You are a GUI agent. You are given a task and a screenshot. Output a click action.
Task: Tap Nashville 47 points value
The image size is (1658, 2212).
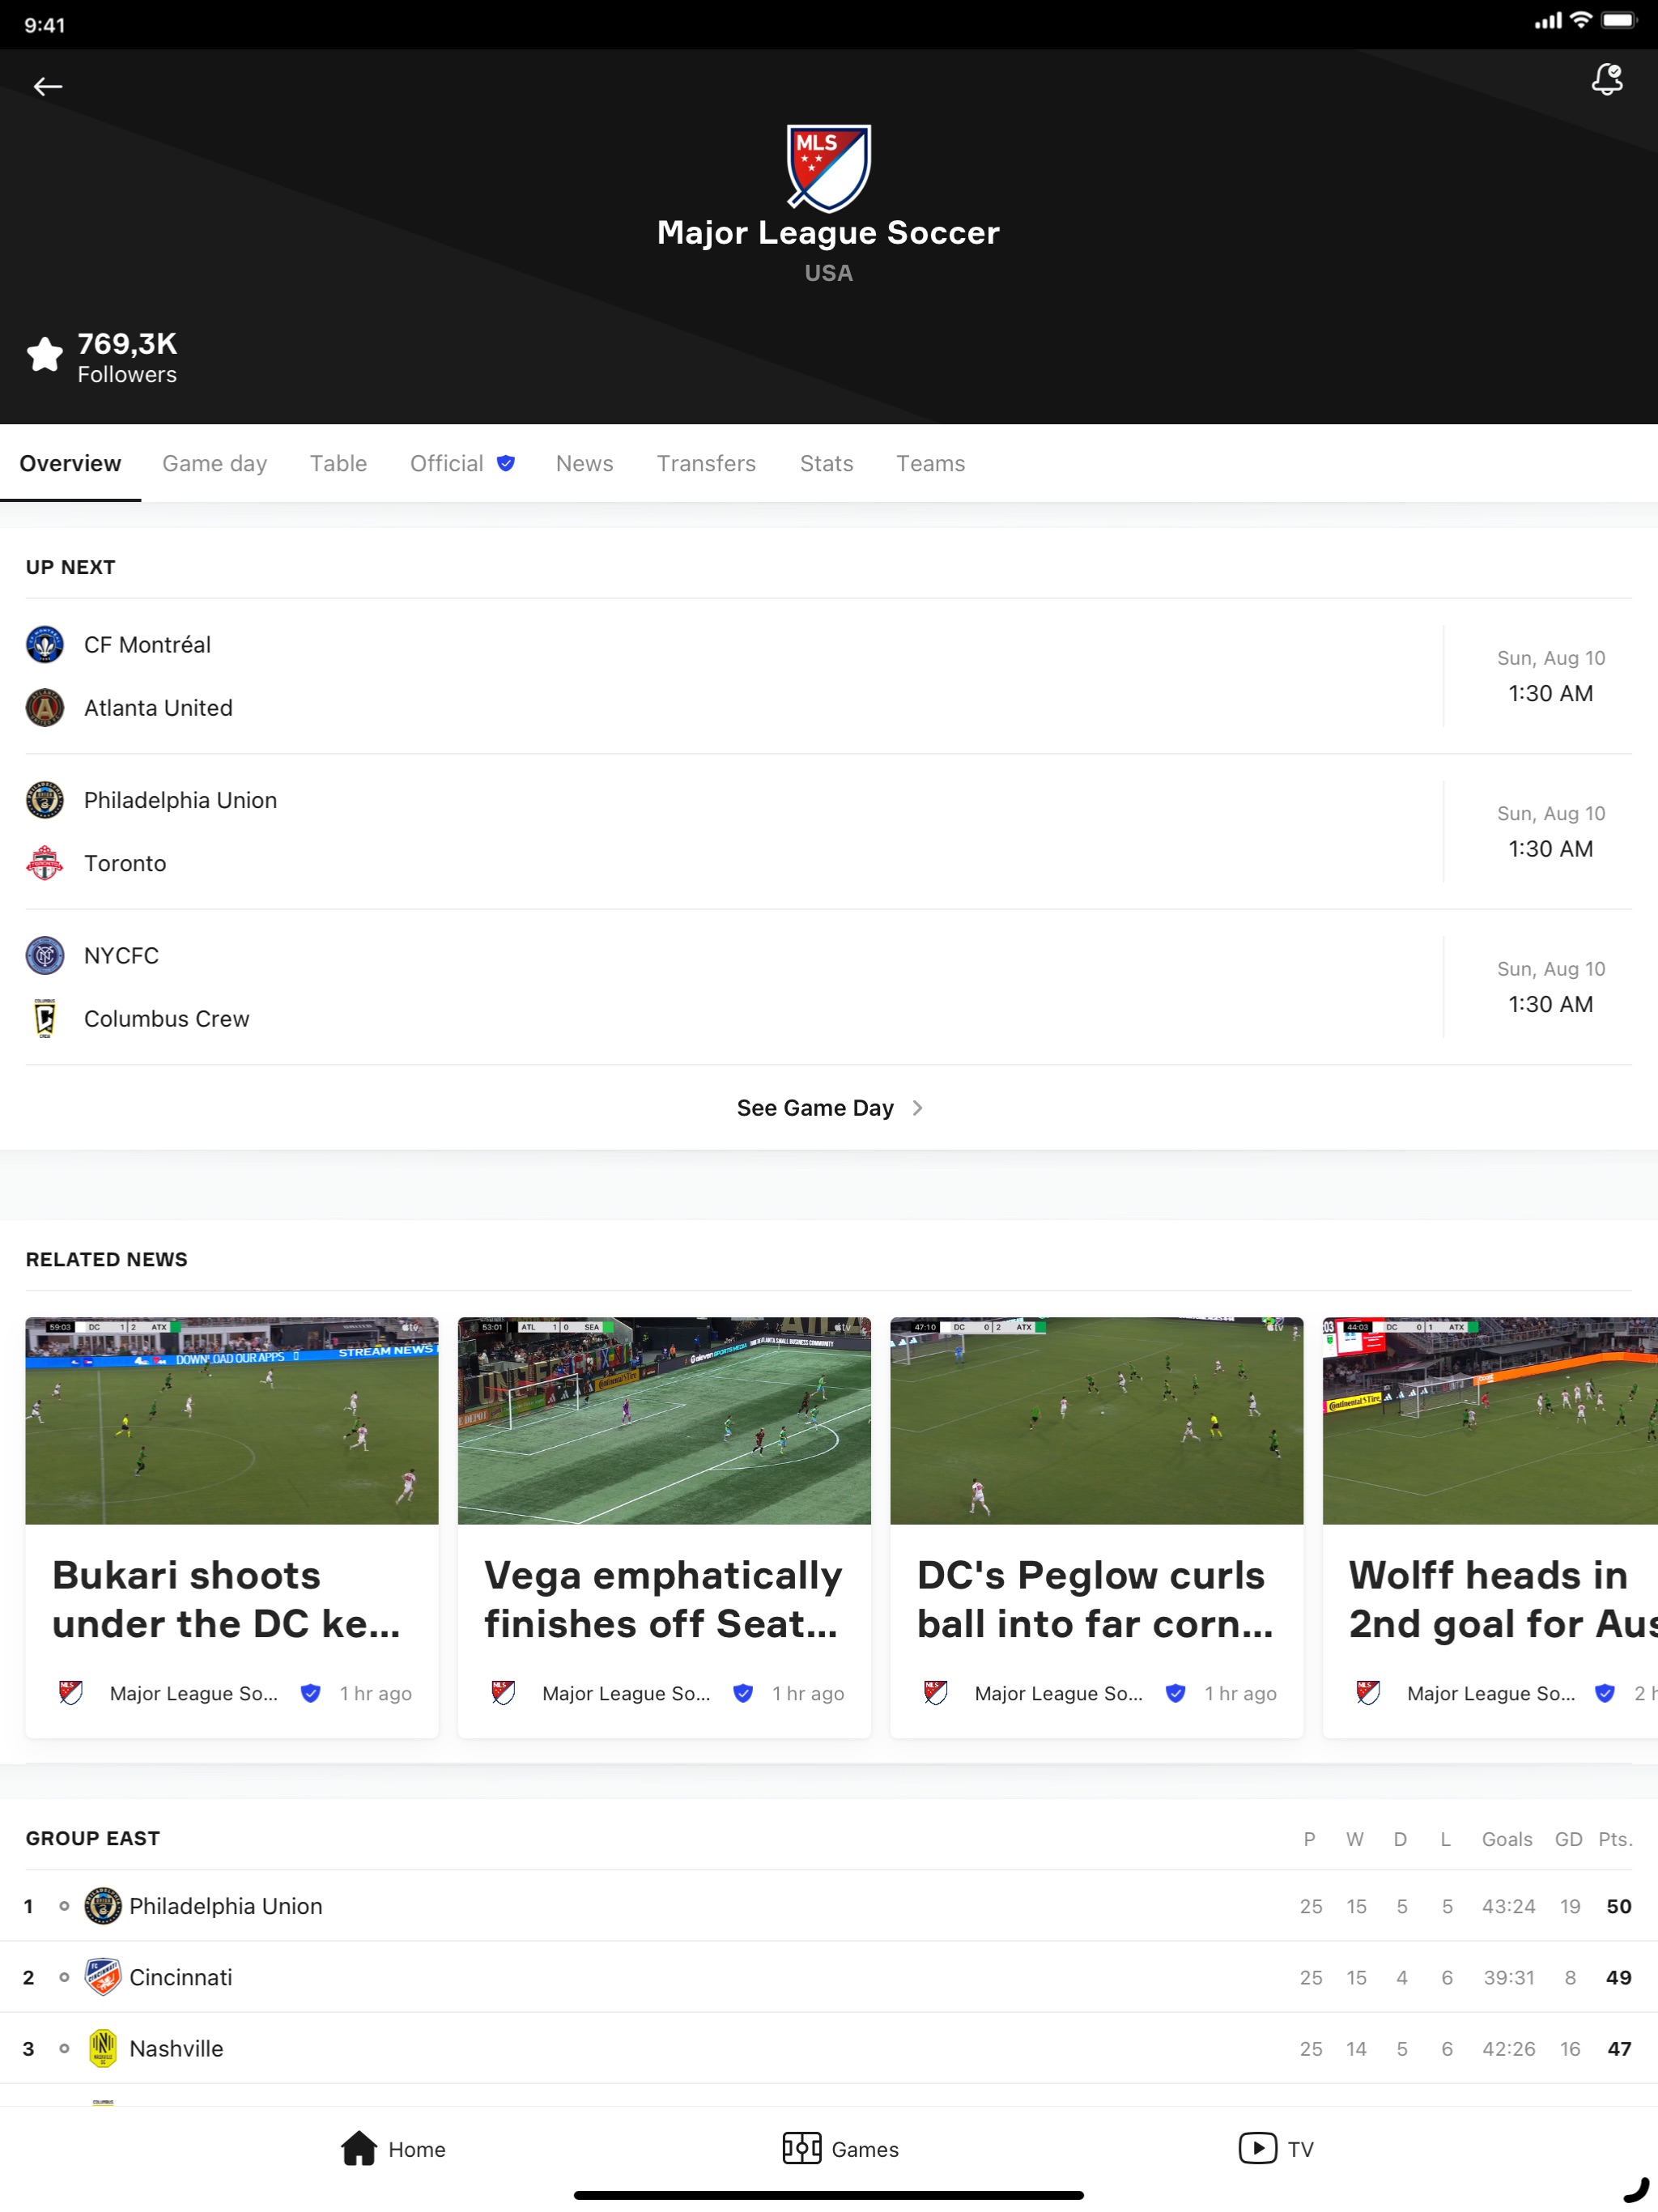(x=1618, y=2048)
